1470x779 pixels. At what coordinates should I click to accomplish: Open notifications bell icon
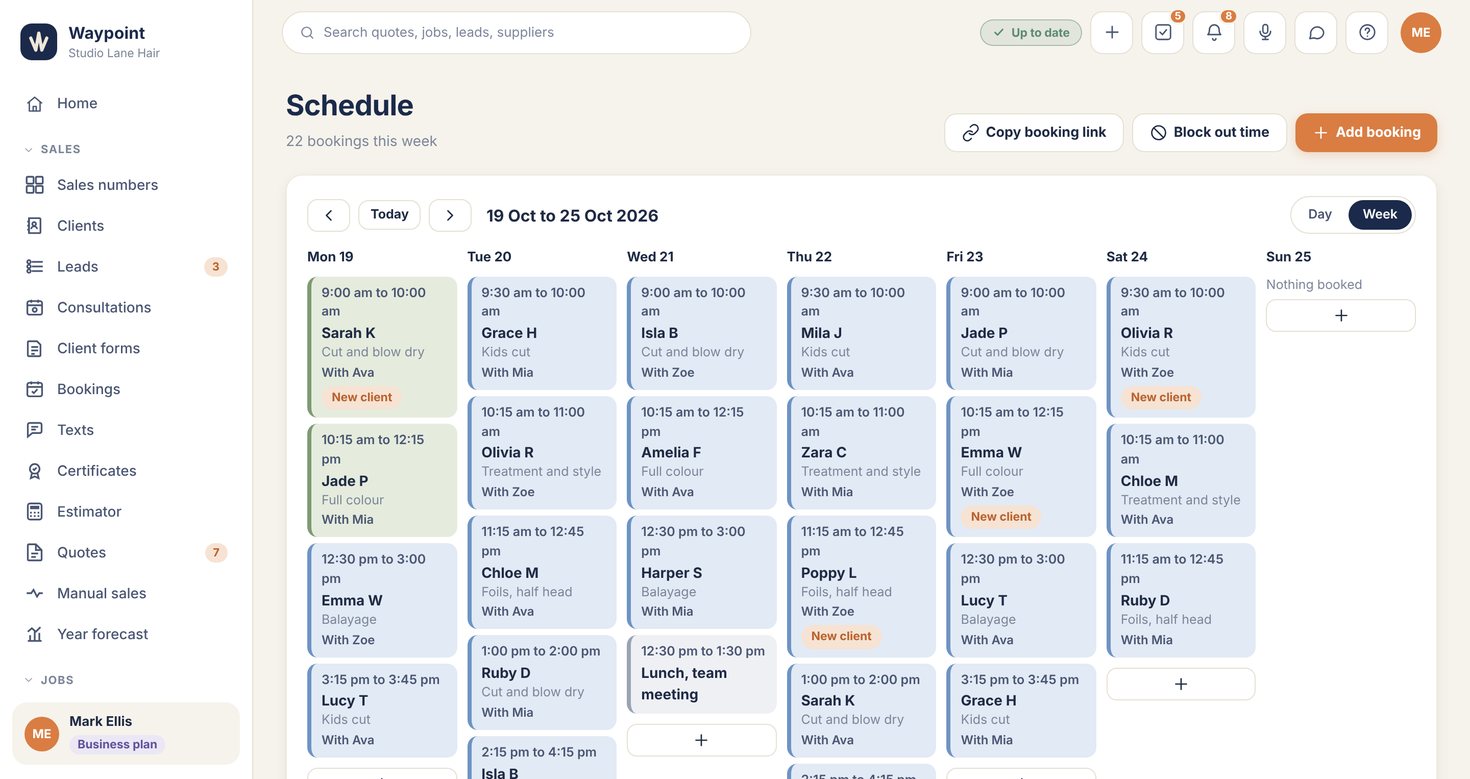[x=1214, y=33]
